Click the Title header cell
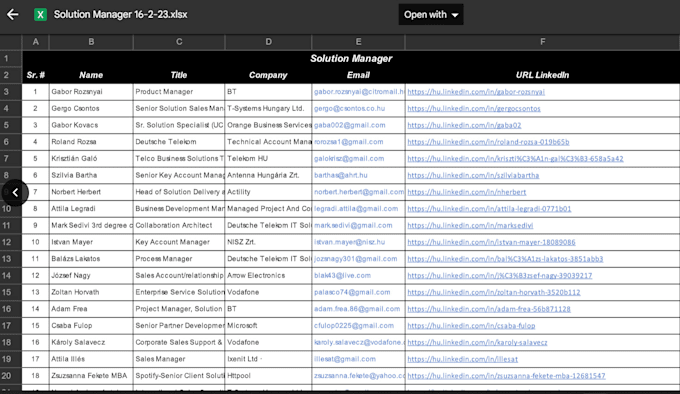This screenshot has width=680, height=394. click(179, 75)
